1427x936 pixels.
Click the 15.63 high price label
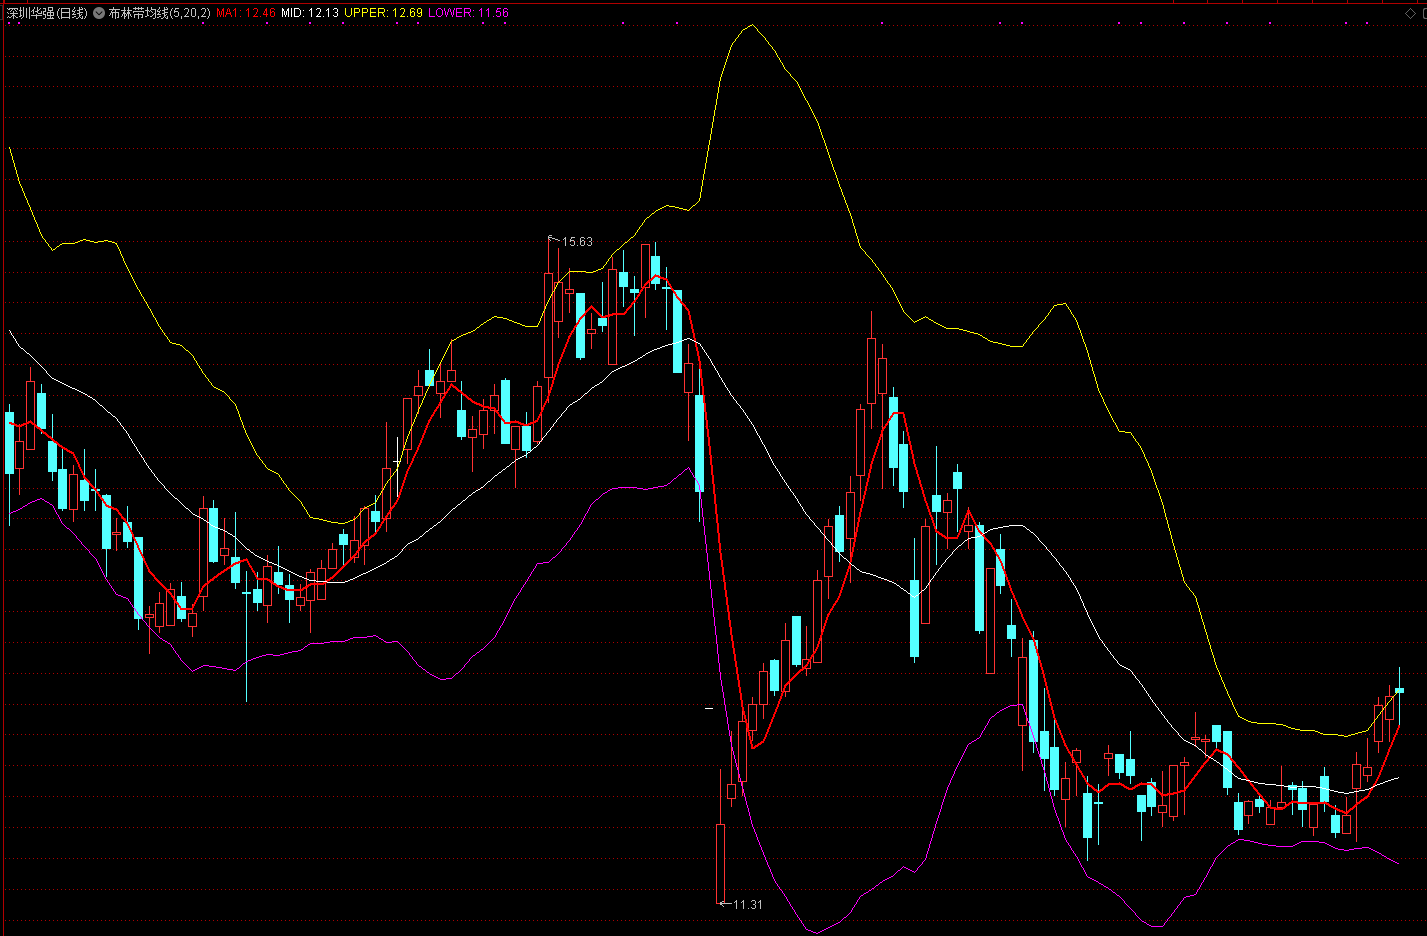577,242
